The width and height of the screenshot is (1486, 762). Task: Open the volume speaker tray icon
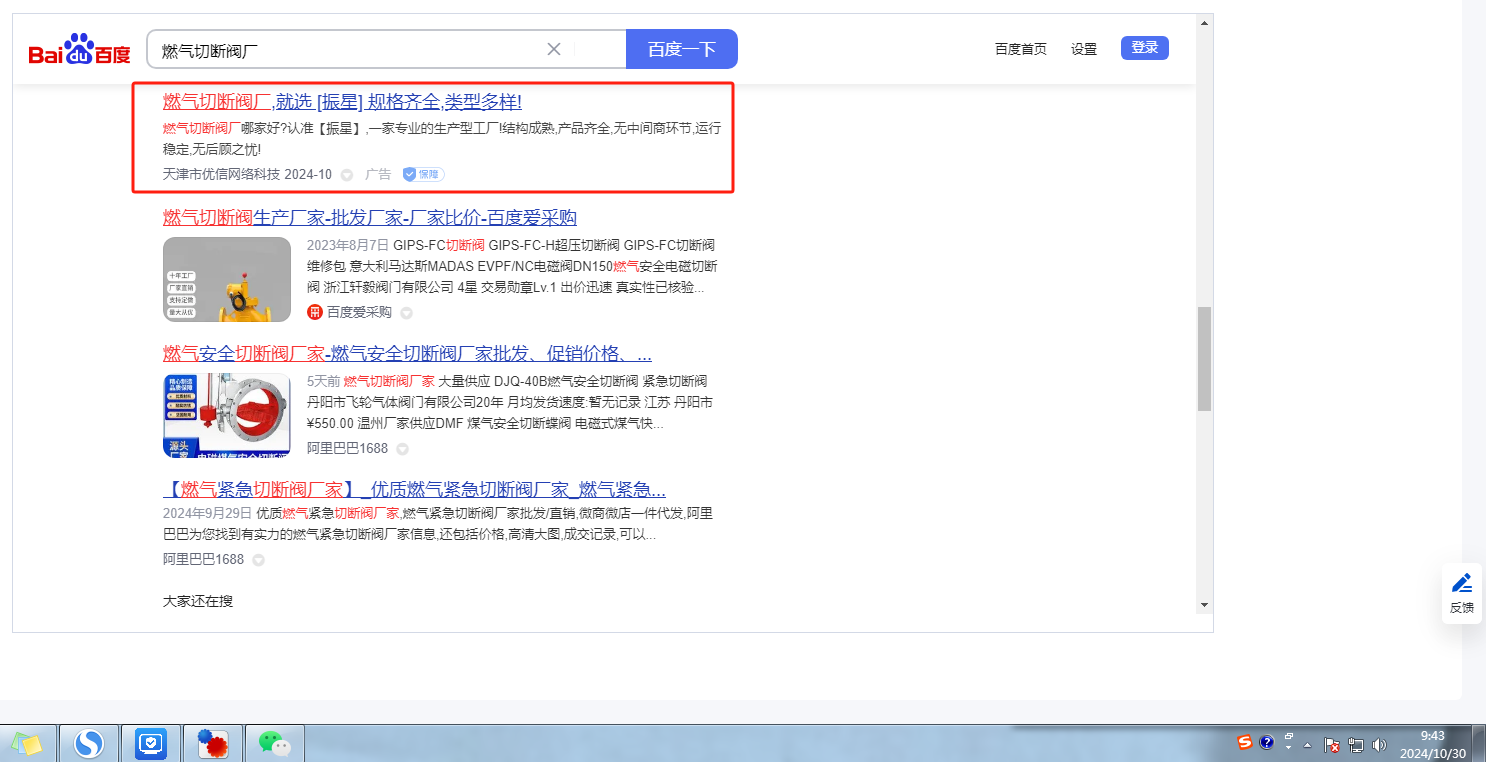click(x=1380, y=744)
